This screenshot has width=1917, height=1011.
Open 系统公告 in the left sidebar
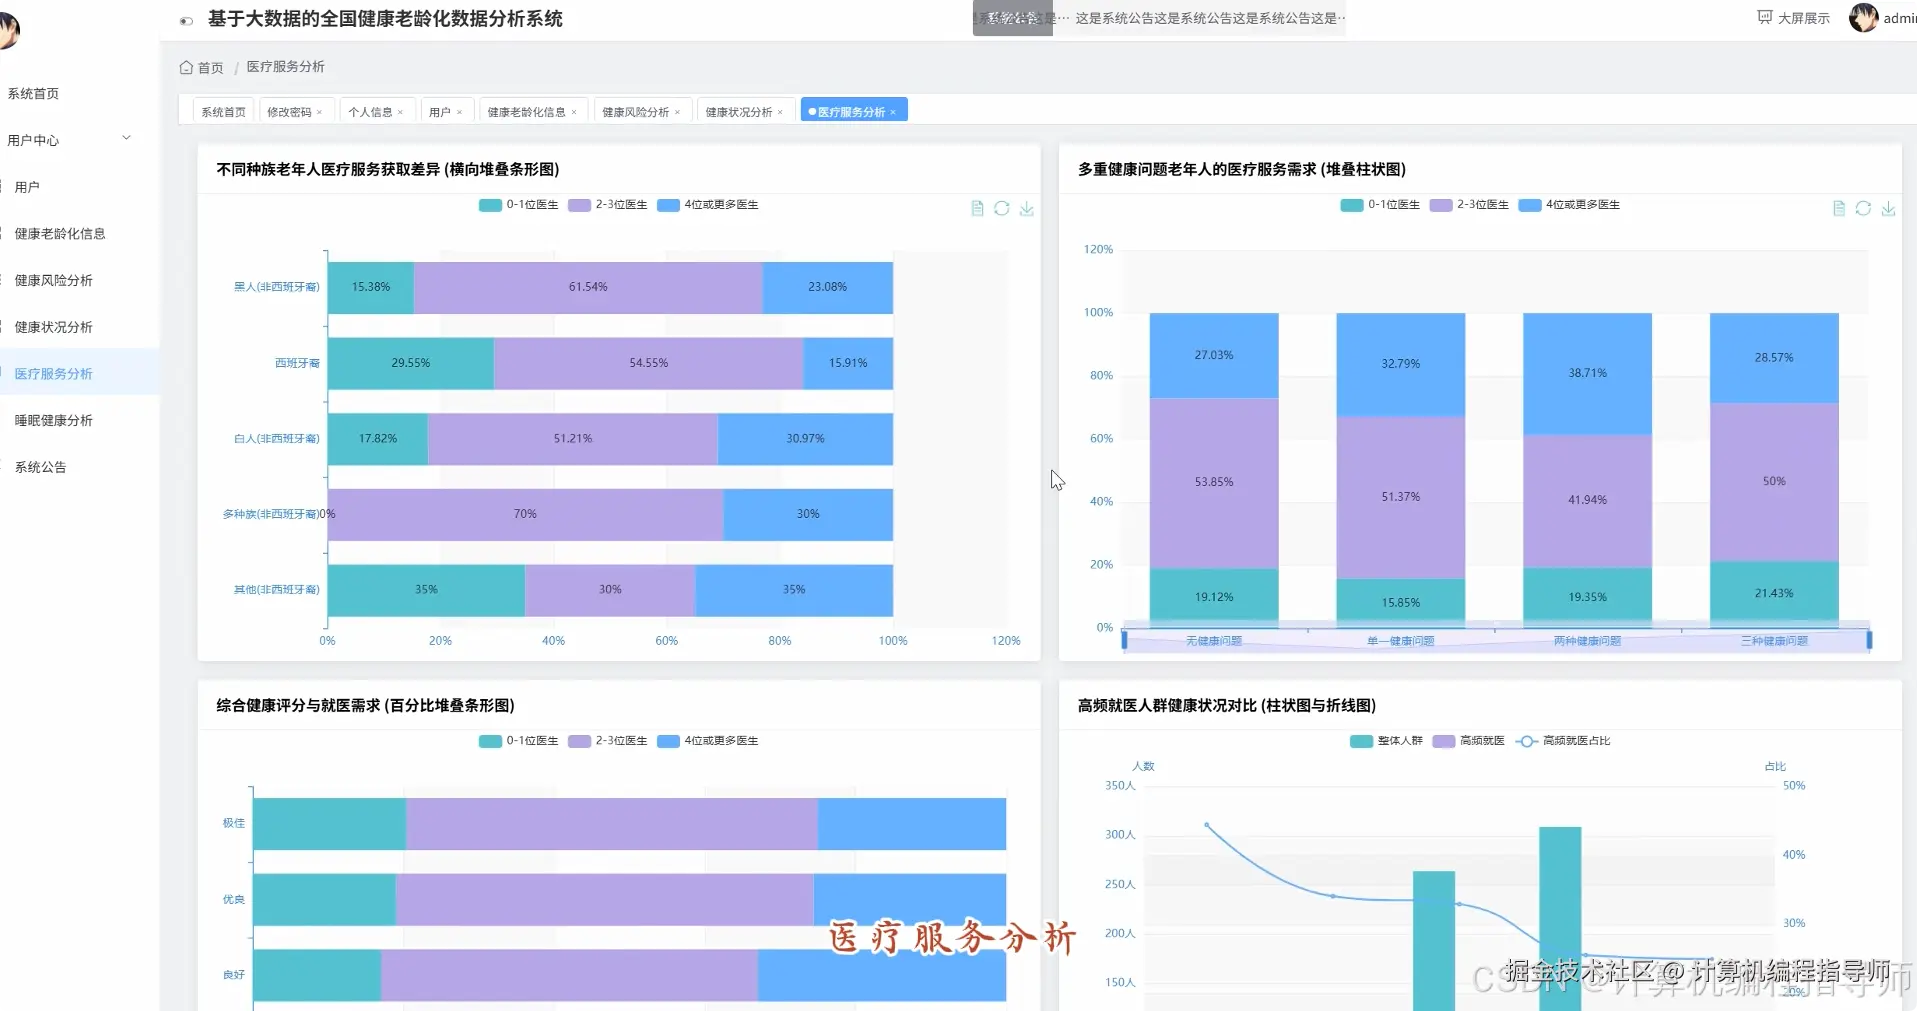[40, 467]
